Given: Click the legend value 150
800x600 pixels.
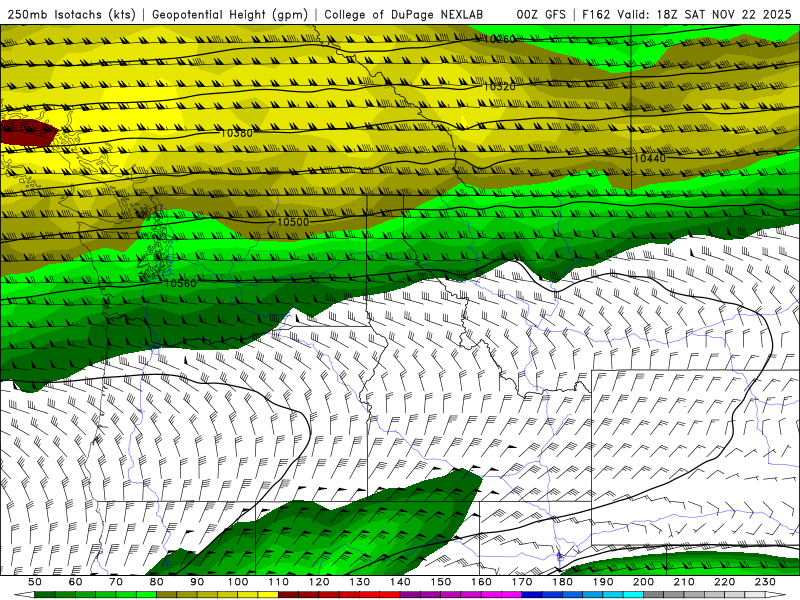Looking at the screenshot, I should 441,582.
